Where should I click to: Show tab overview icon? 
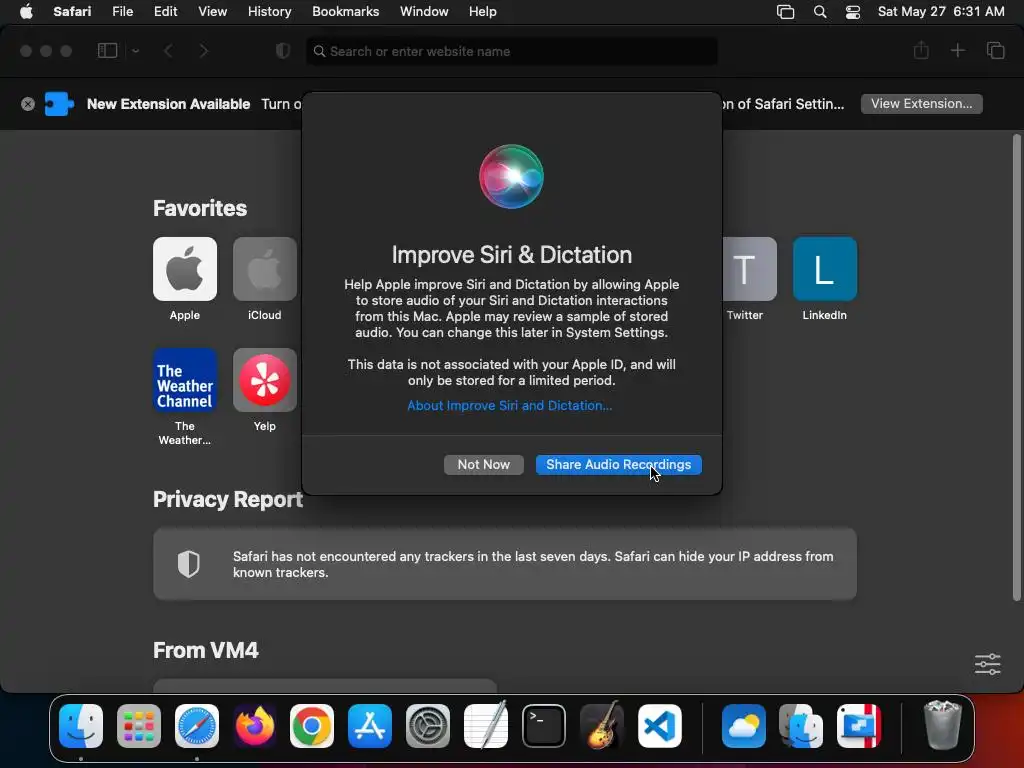coord(995,50)
